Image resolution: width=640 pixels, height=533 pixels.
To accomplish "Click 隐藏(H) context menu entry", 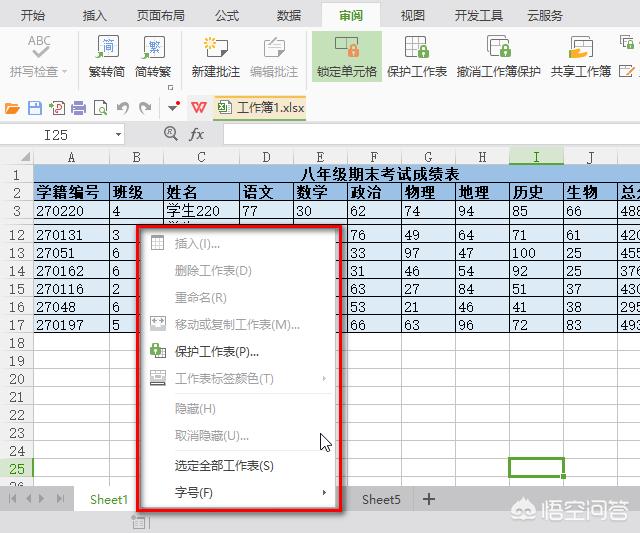I will coord(240,409).
